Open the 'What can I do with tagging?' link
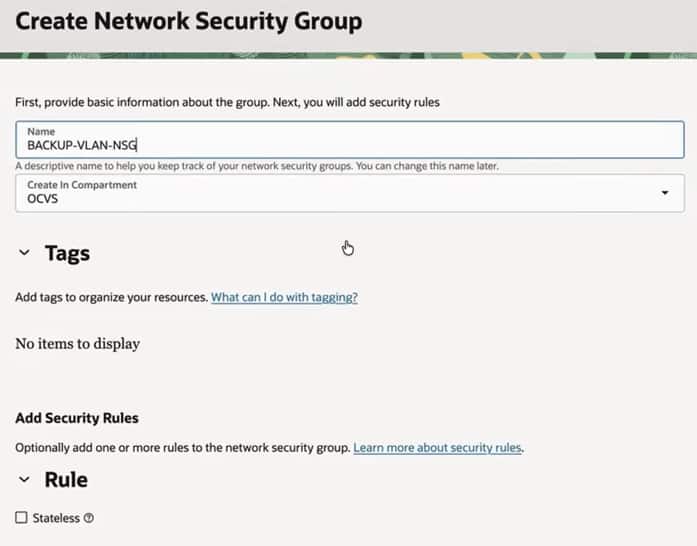Image resolution: width=697 pixels, height=546 pixels. (284, 297)
